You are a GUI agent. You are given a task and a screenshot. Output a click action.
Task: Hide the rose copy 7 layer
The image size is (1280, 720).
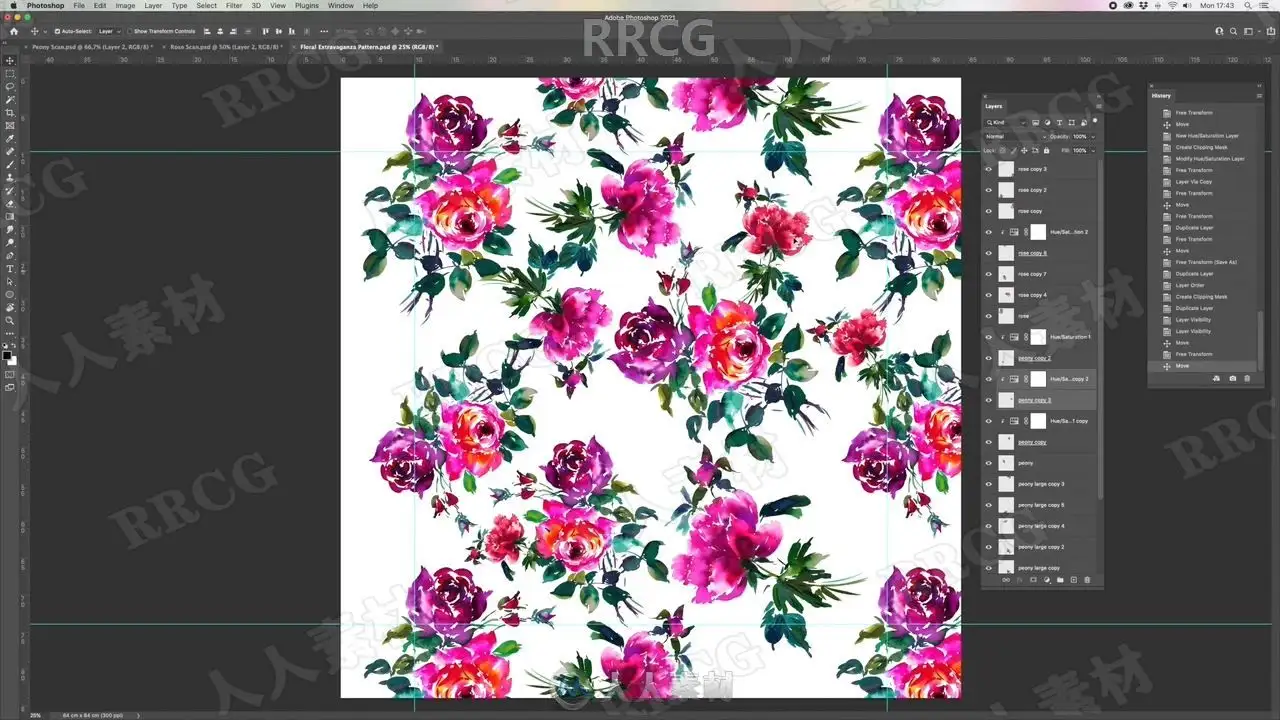coord(988,274)
